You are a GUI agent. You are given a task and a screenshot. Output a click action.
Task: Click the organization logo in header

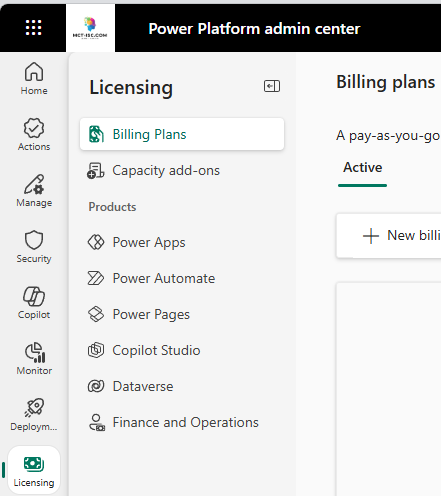[90, 28]
